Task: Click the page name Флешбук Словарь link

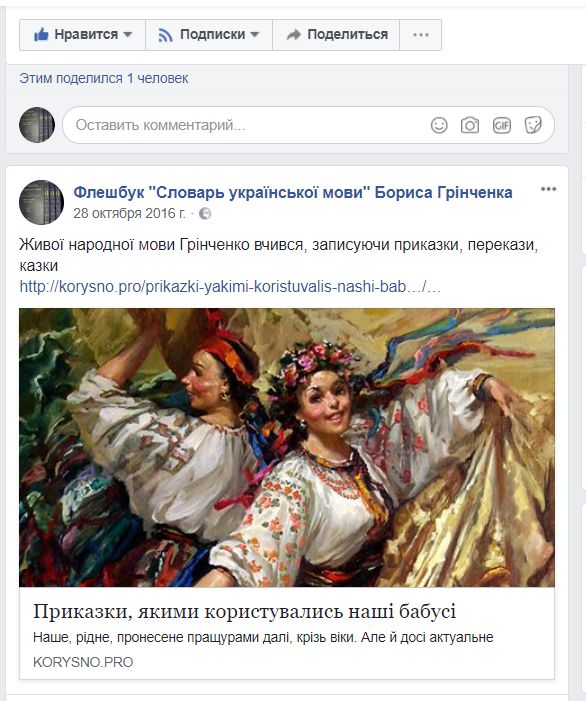Action: click(x=293, y=193)
